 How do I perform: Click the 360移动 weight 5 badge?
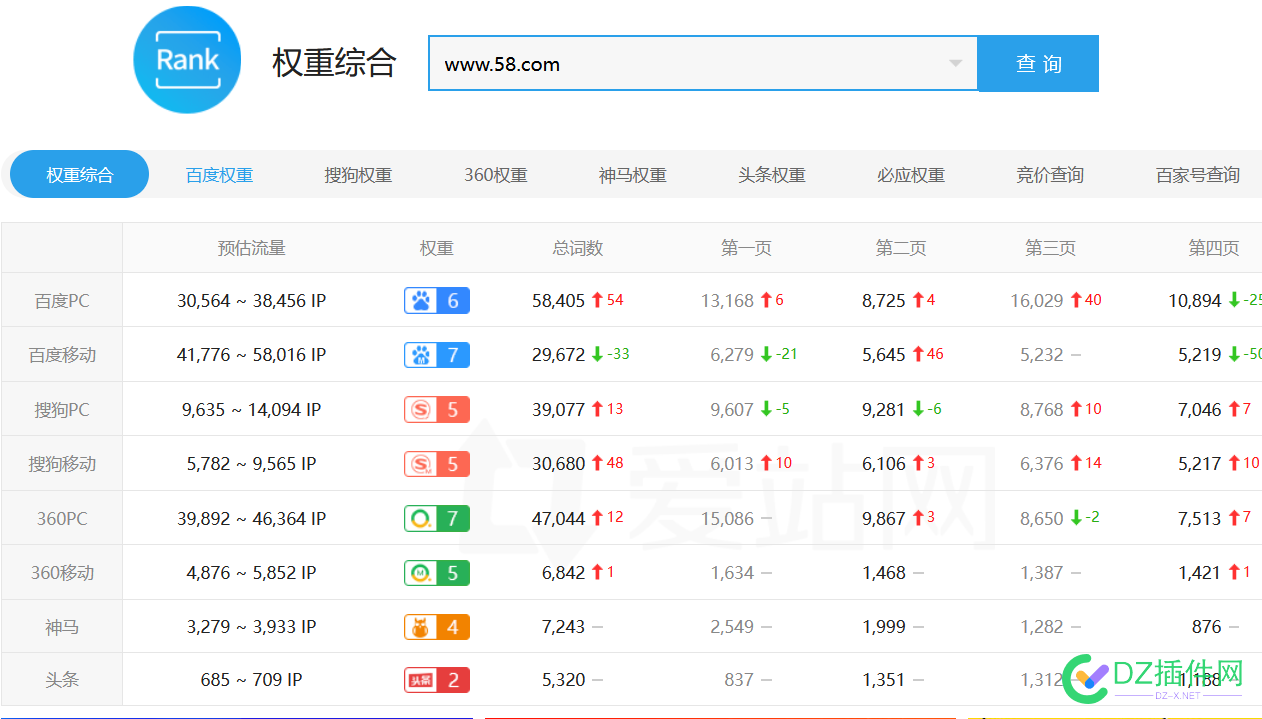(x=437, y=573)
